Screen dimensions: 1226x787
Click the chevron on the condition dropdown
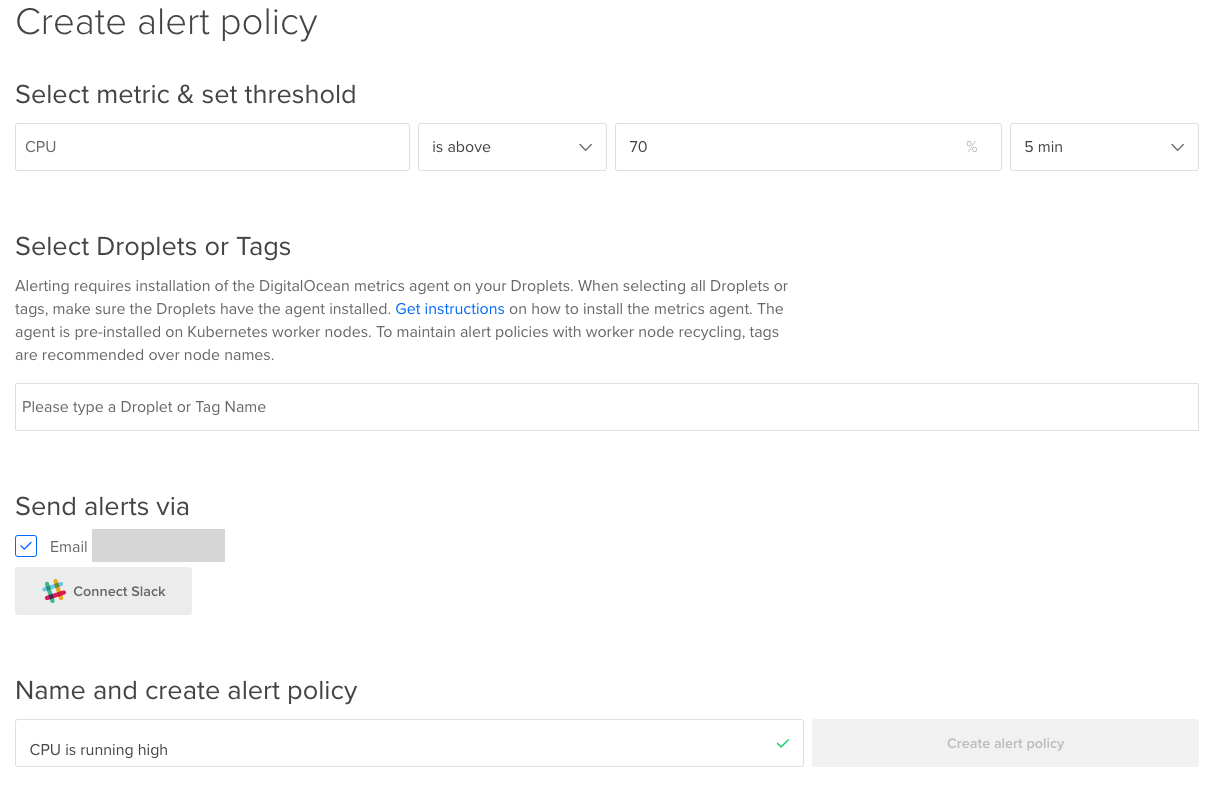point(586,147)
